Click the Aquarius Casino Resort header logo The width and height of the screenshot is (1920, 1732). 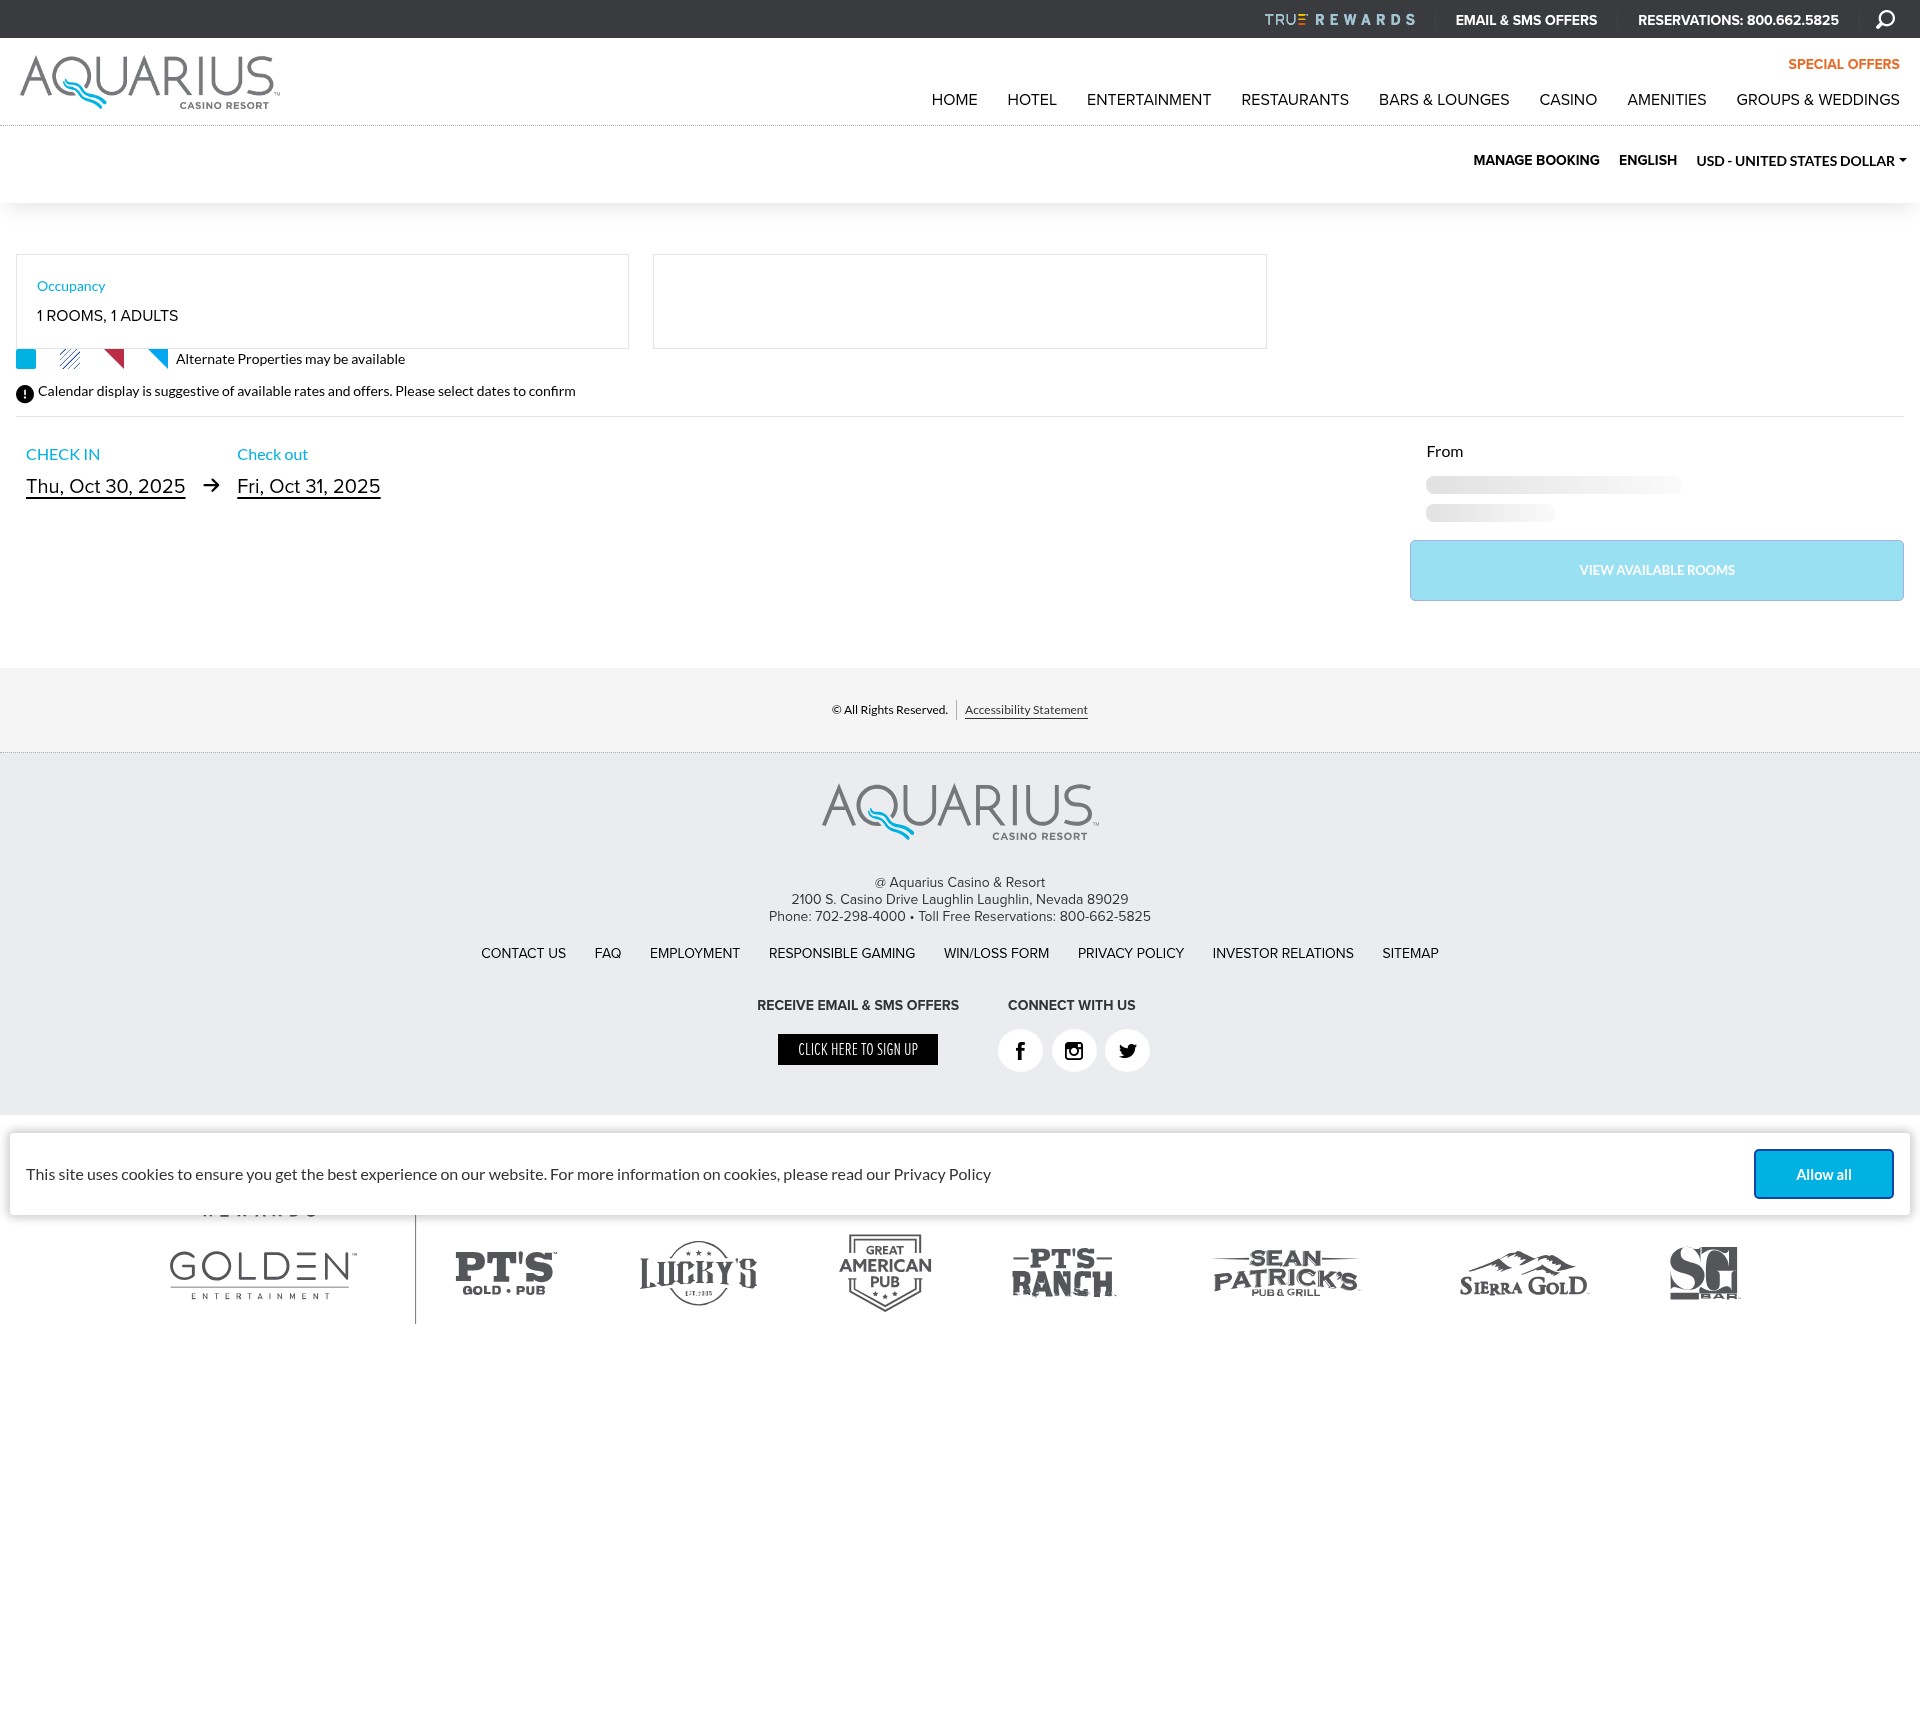coord(150,82)
